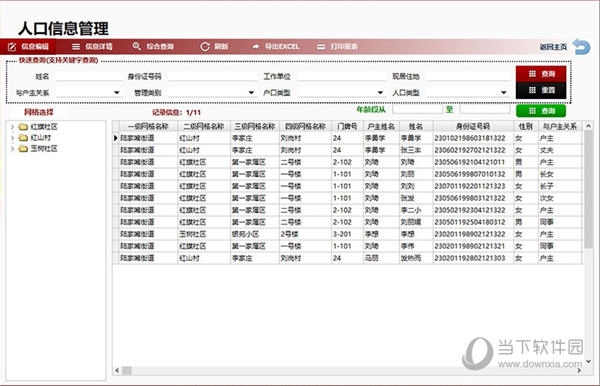Click the 2号楼 cell in the table
Image resolution: width=600 pixels, height=386 pixels.
pyautogui.click(x=305, y=234)
